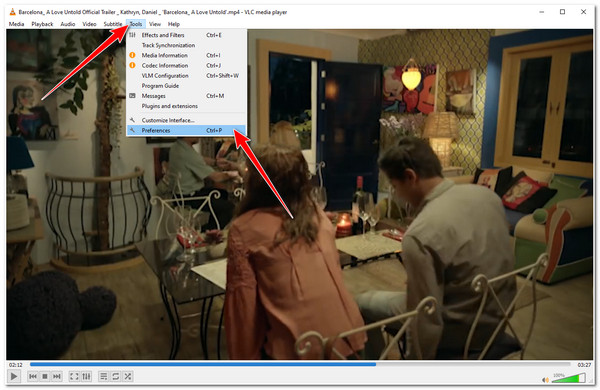Screen dimensions: 600x390
Task: Toggle random shuffle playback
Action: [x=128, y=377]
